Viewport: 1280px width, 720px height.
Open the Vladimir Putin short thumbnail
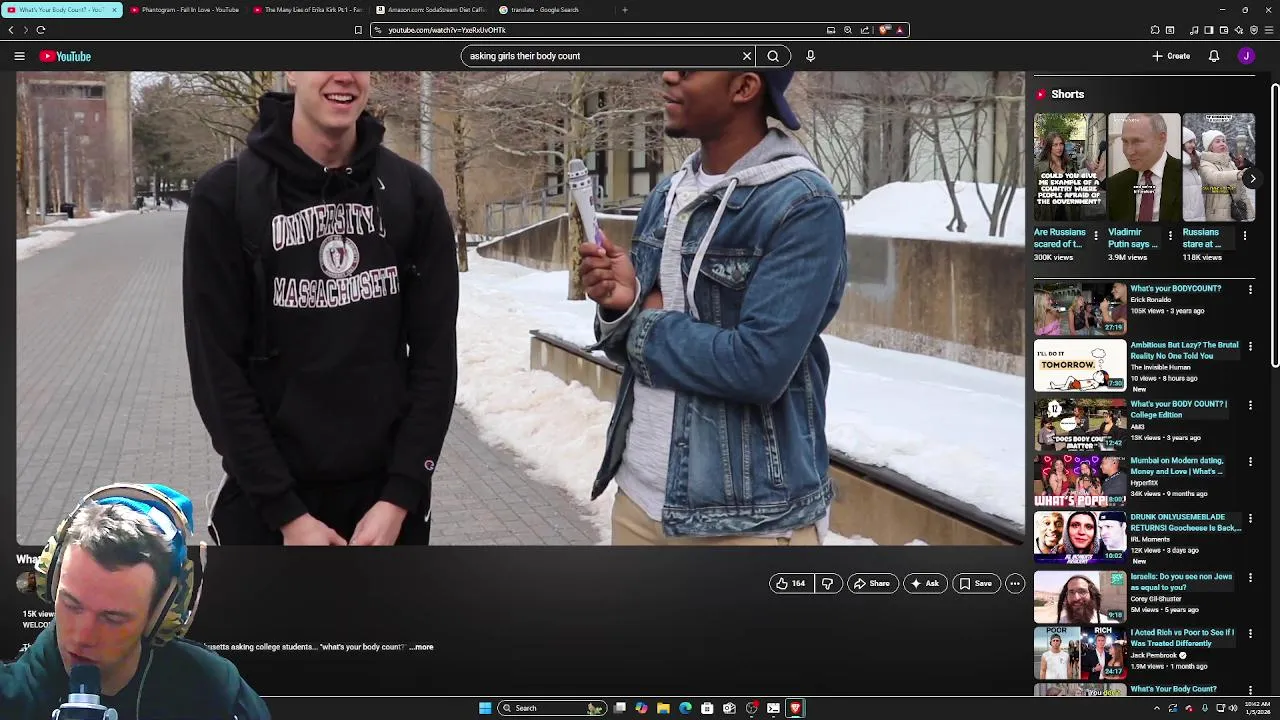(1143, 167)
